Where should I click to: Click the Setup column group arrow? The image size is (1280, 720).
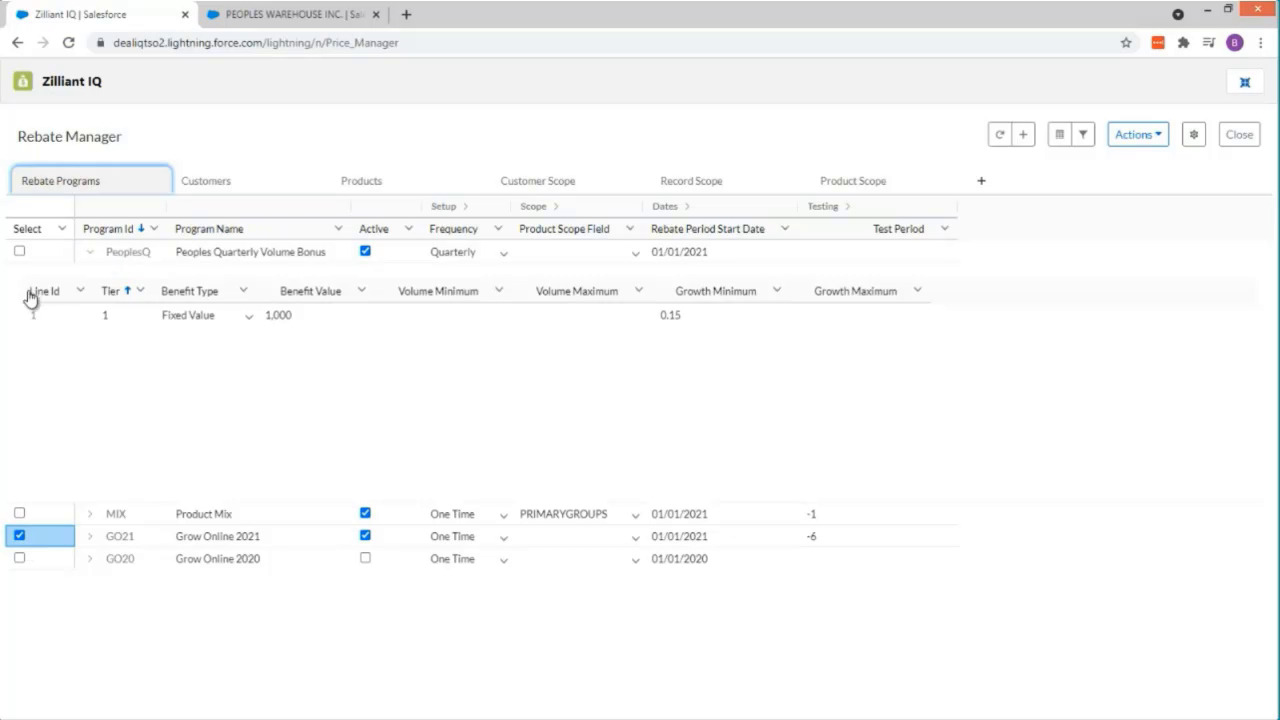pos(465,207)
